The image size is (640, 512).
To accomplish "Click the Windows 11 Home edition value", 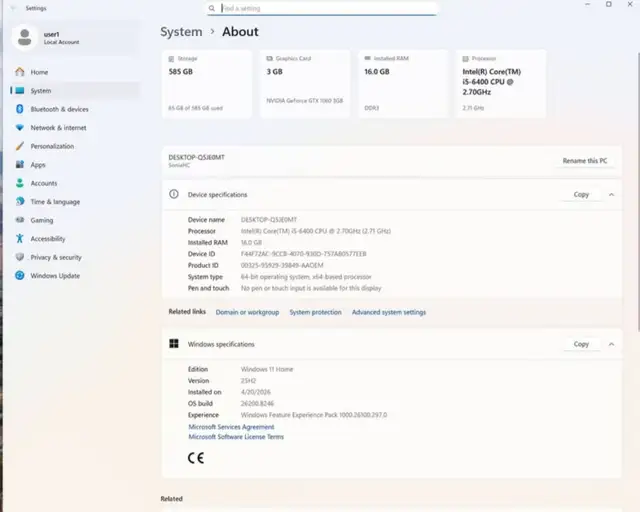I will 267,369.
